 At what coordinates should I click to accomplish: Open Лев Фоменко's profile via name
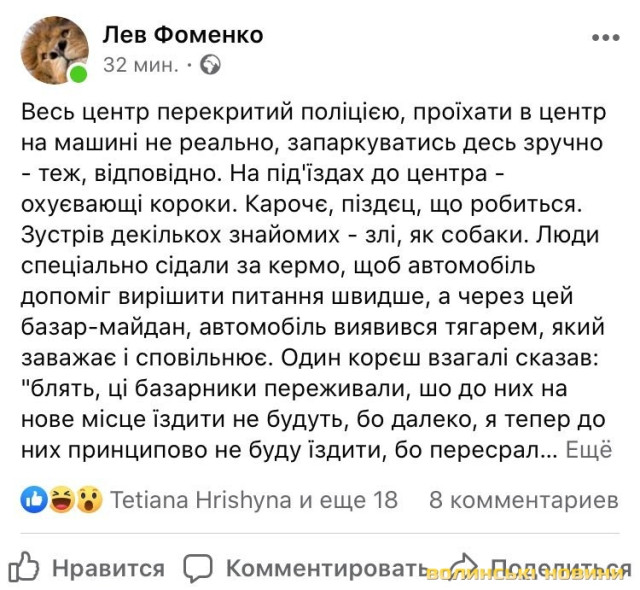click(183, 35)
